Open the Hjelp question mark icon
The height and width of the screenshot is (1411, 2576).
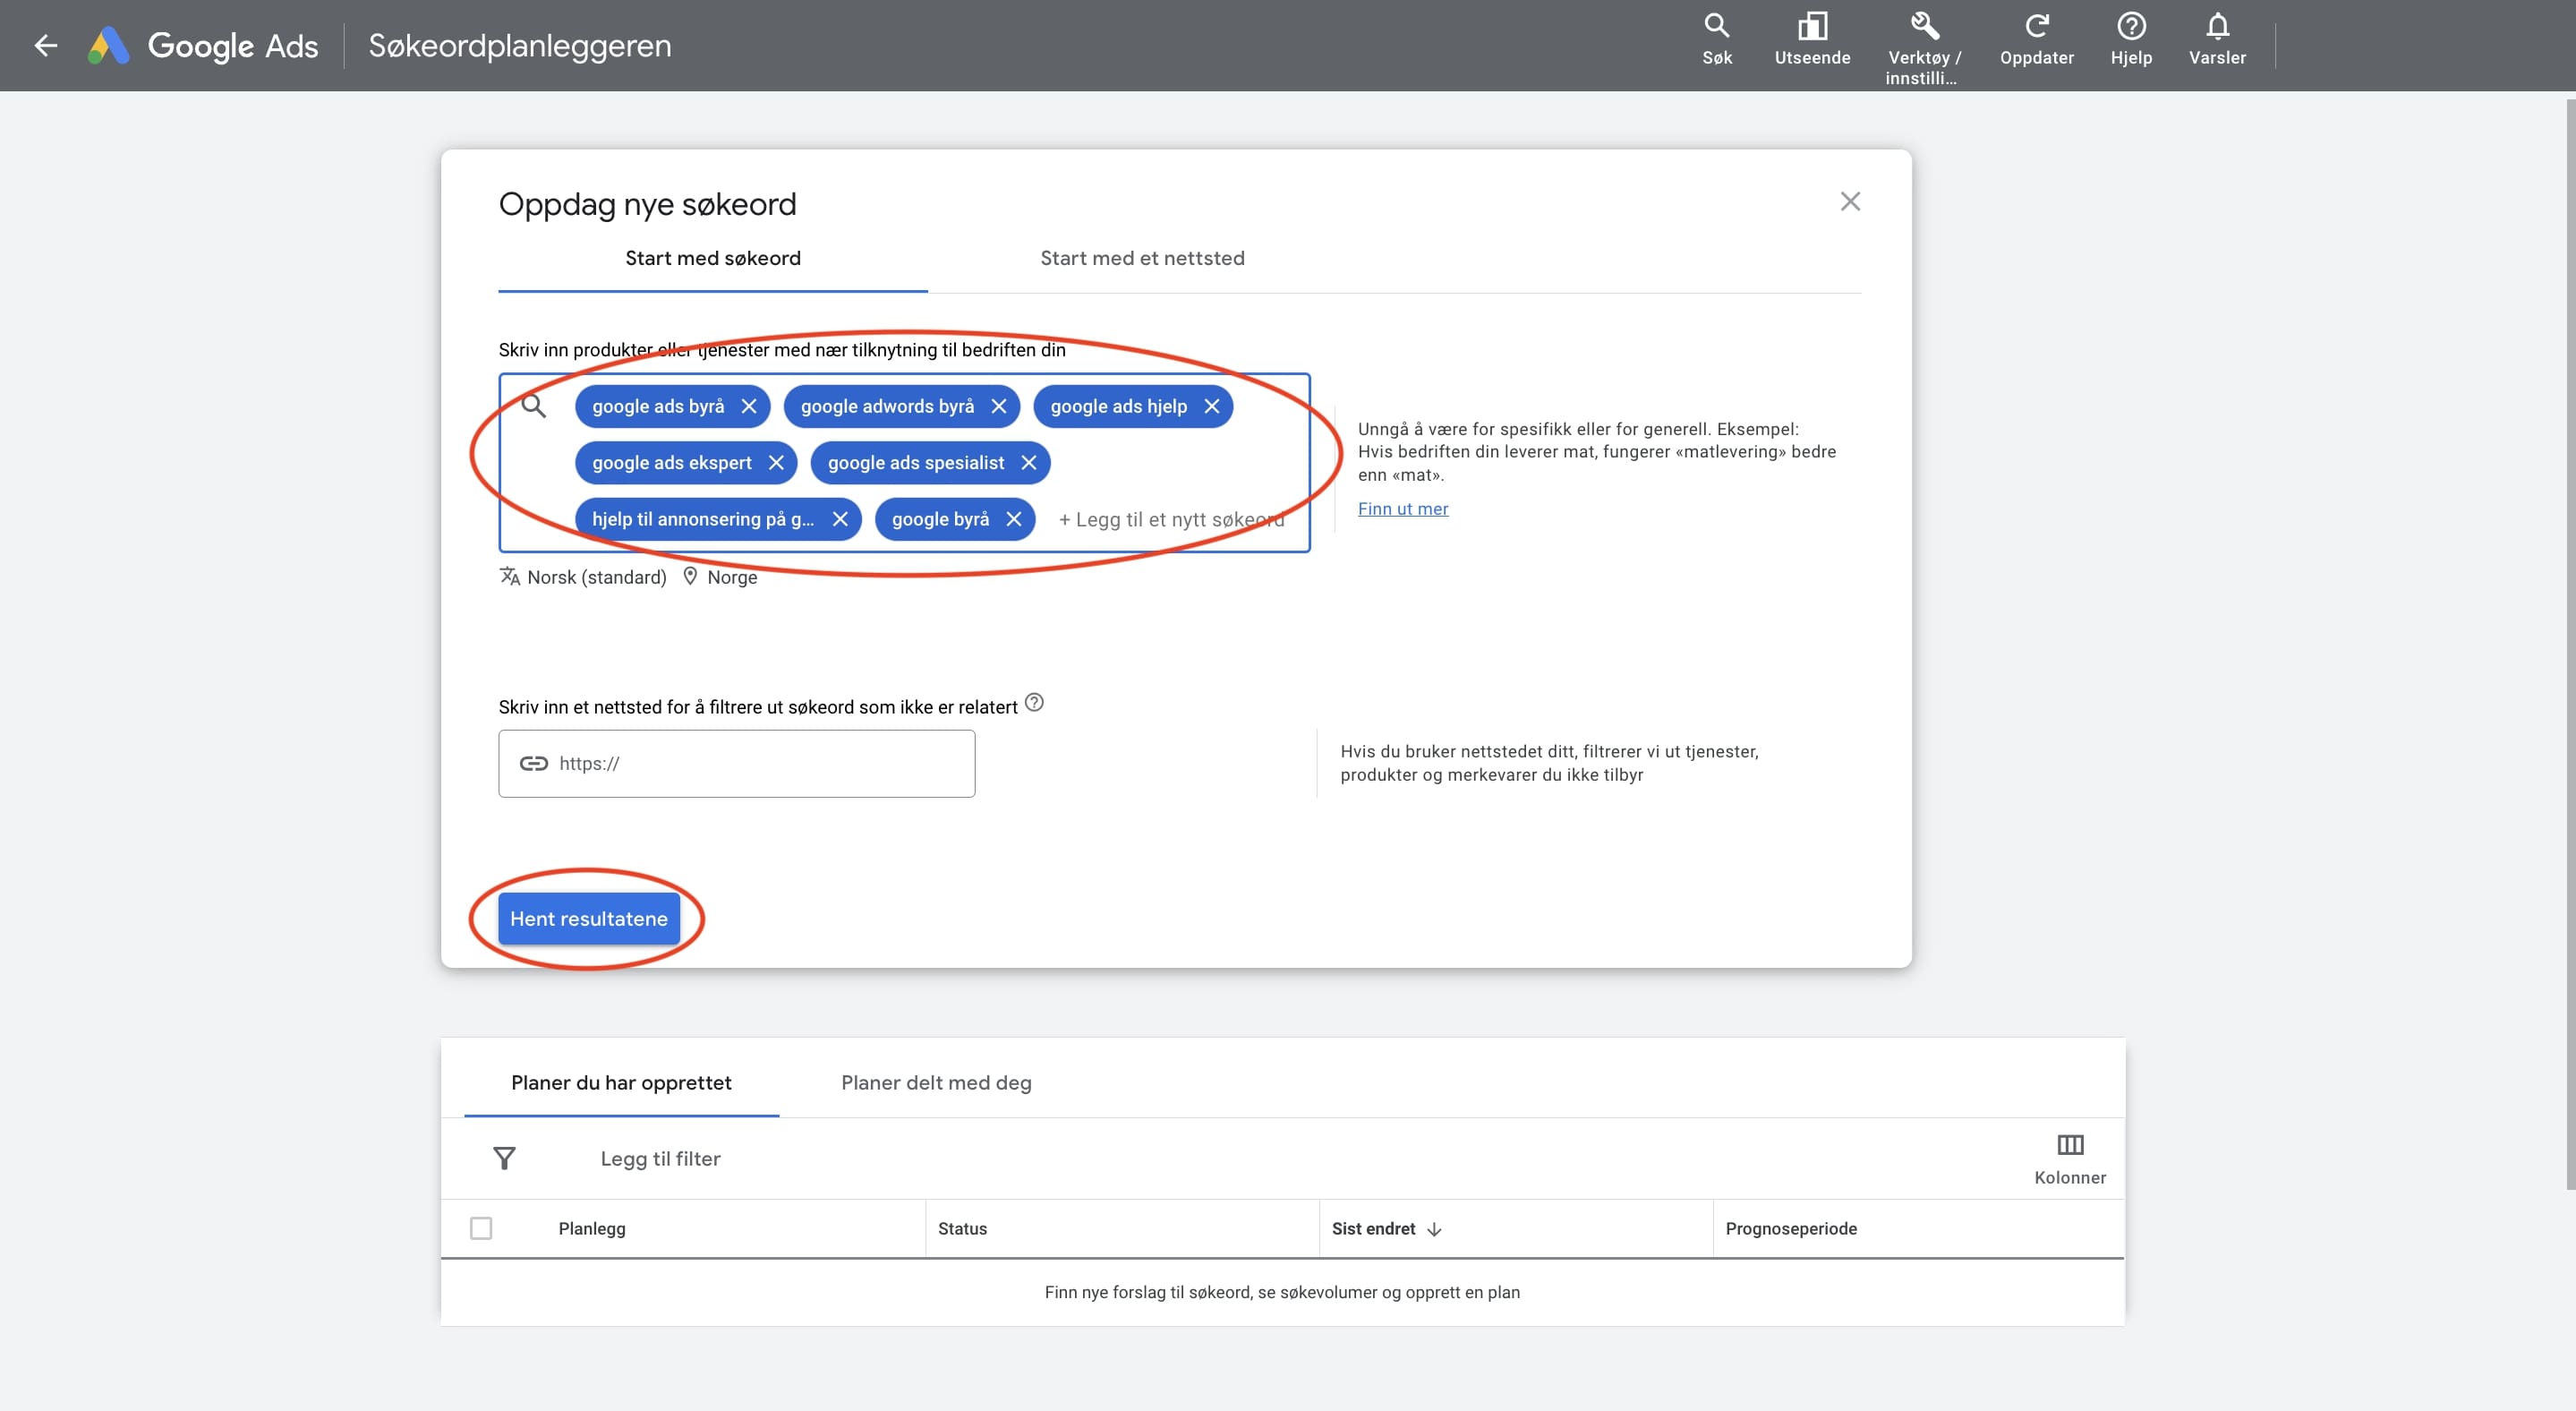[x=2130, y=27]
